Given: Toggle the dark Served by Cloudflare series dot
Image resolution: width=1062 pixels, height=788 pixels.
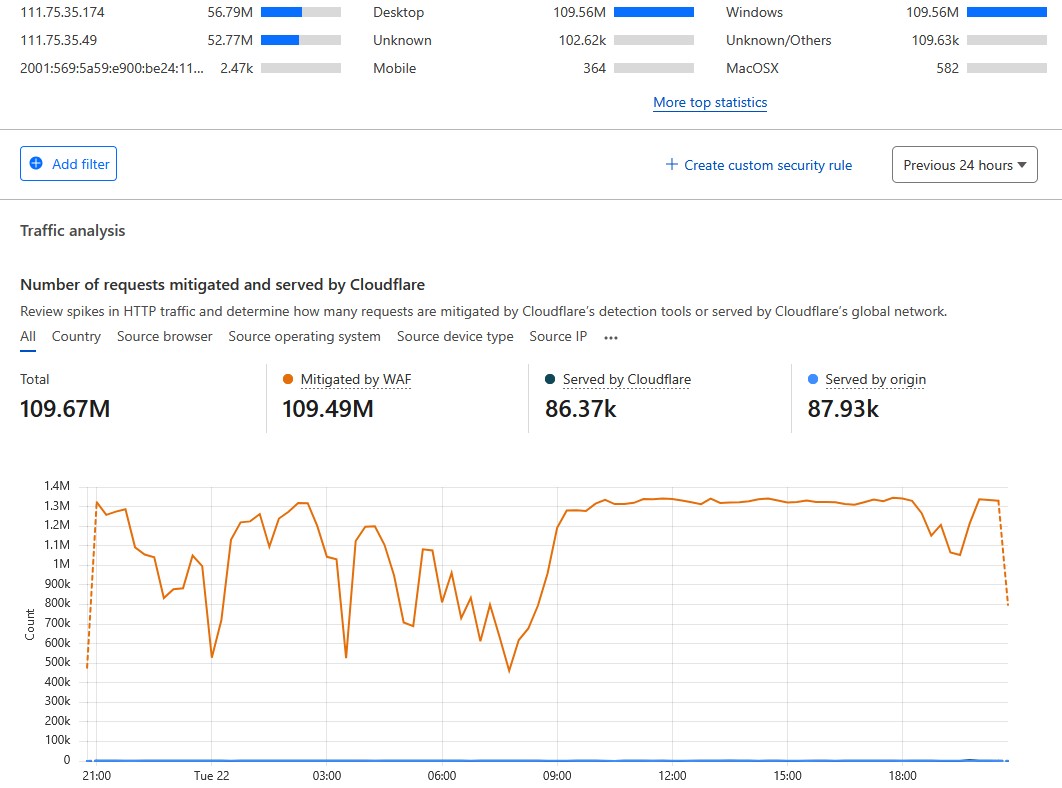Looking at the screenshot, I should 551,380.
